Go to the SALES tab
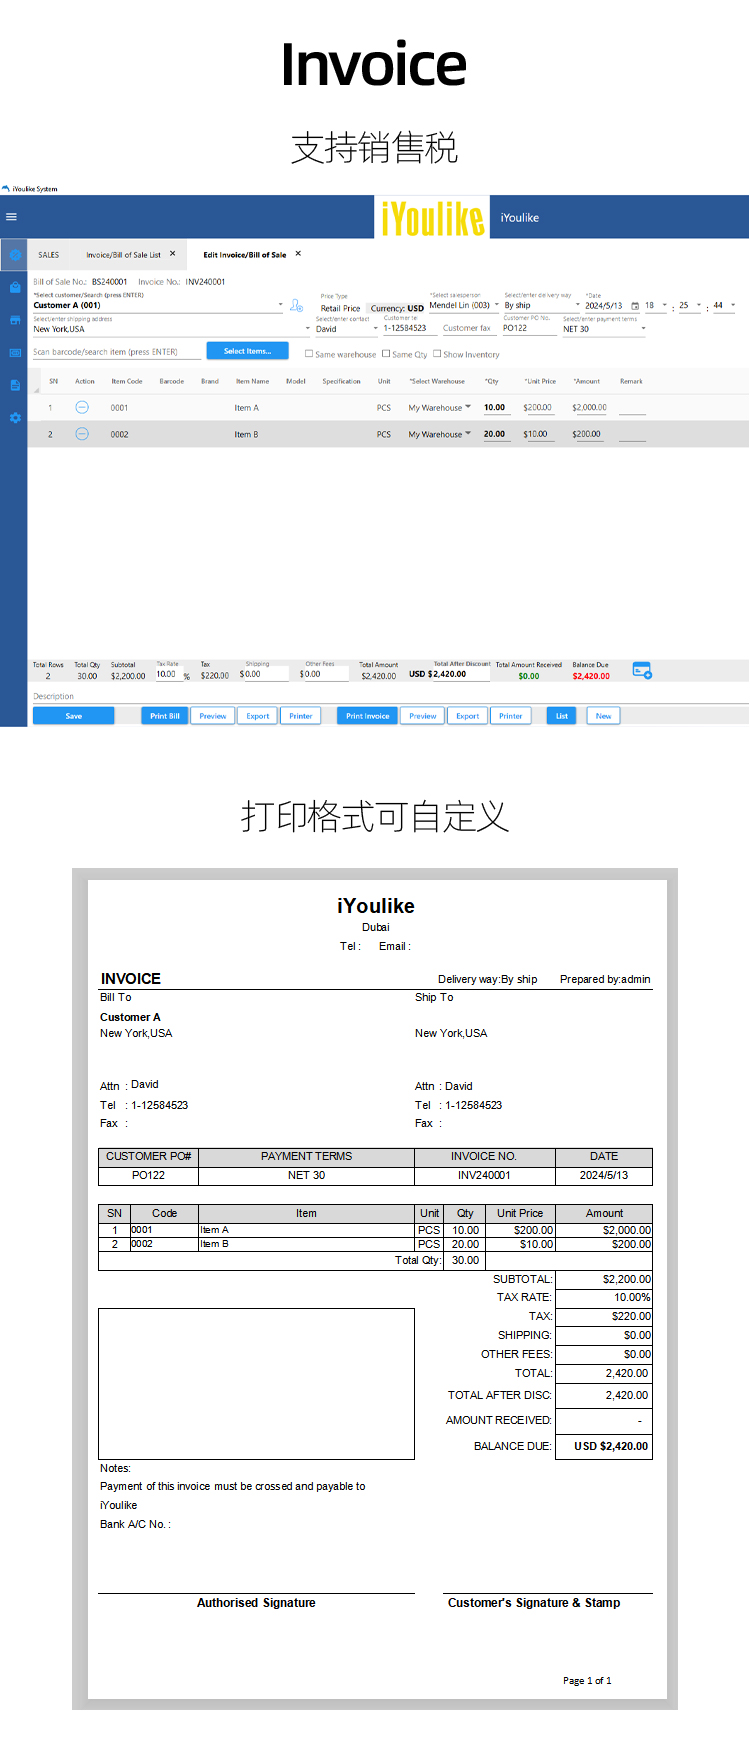The height and width of the screenshot is (1750, 750). click(x=49, y=255)
